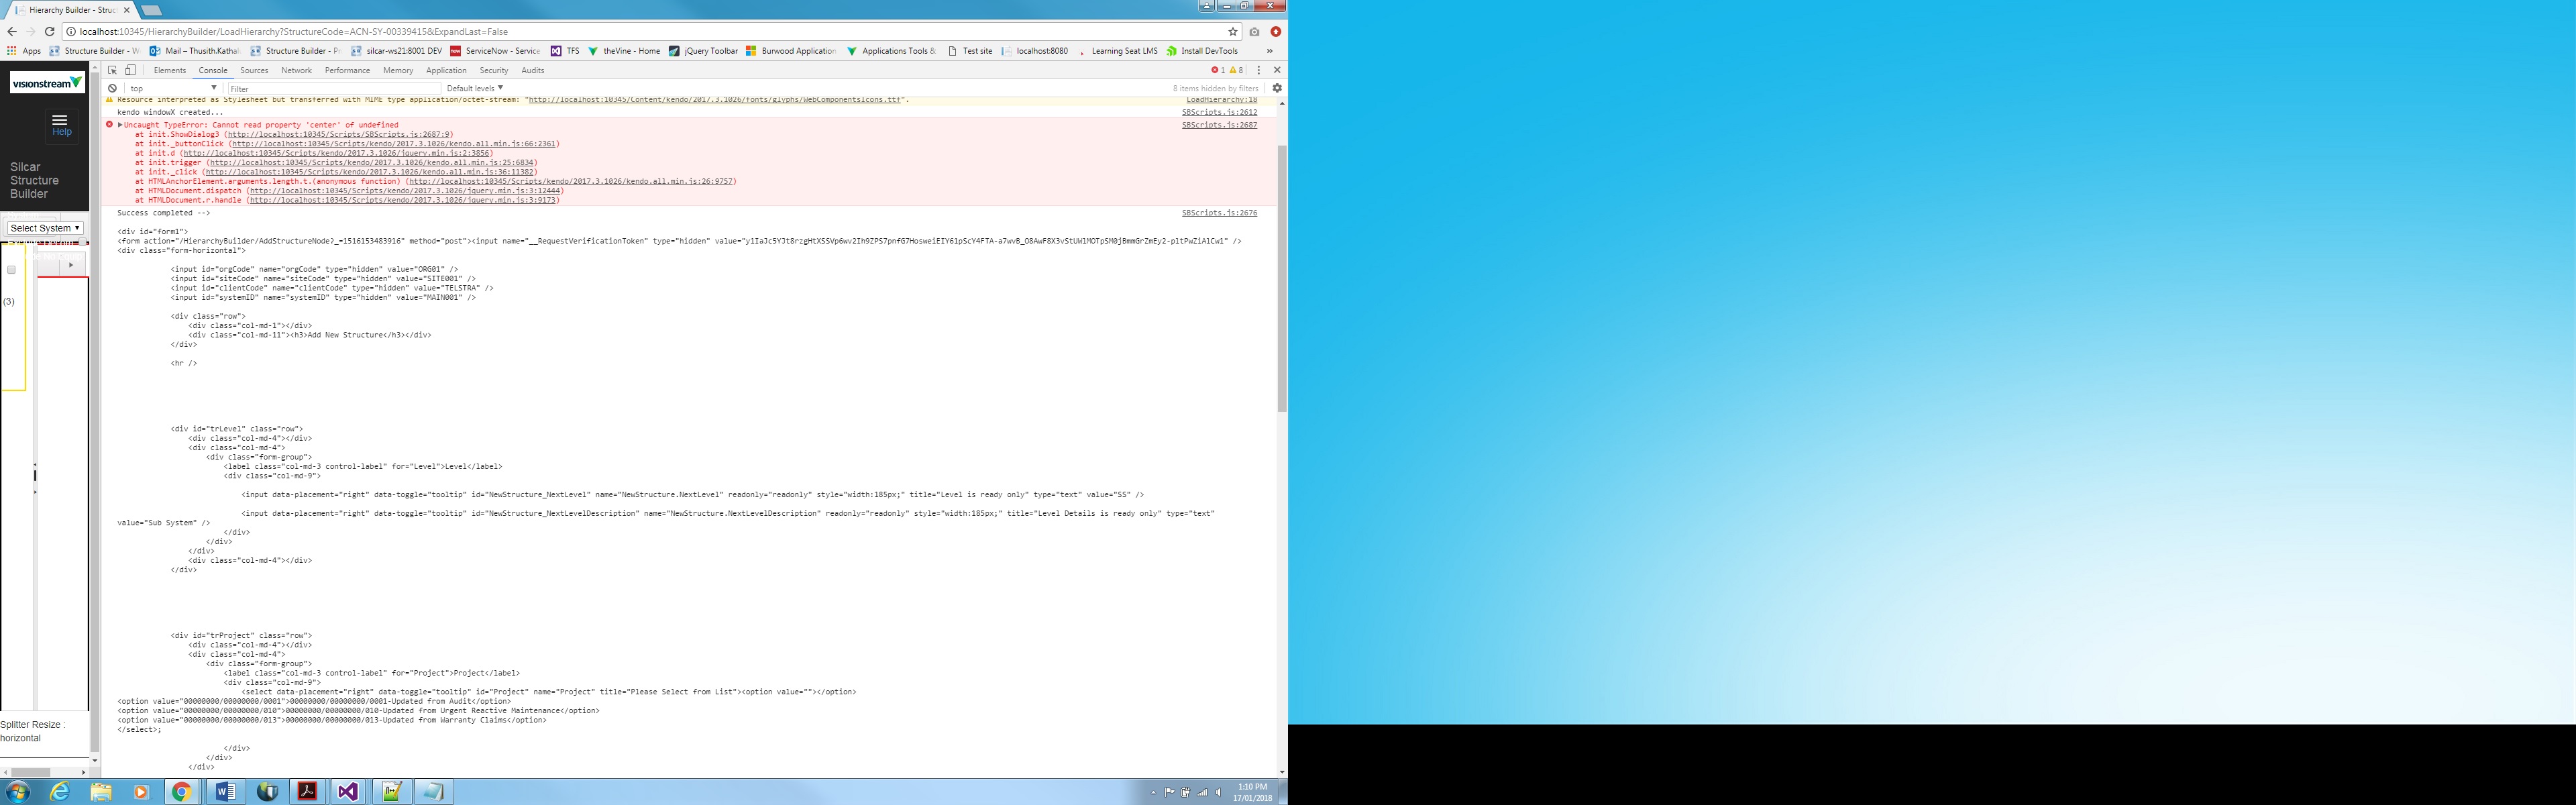Click the console Filter input field

pyautogui.click(x=330, y=88)
